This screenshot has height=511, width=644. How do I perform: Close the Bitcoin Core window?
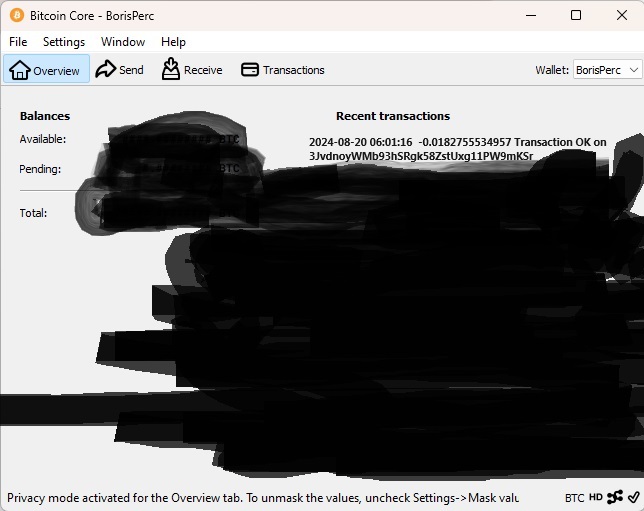tap(622, 16)
